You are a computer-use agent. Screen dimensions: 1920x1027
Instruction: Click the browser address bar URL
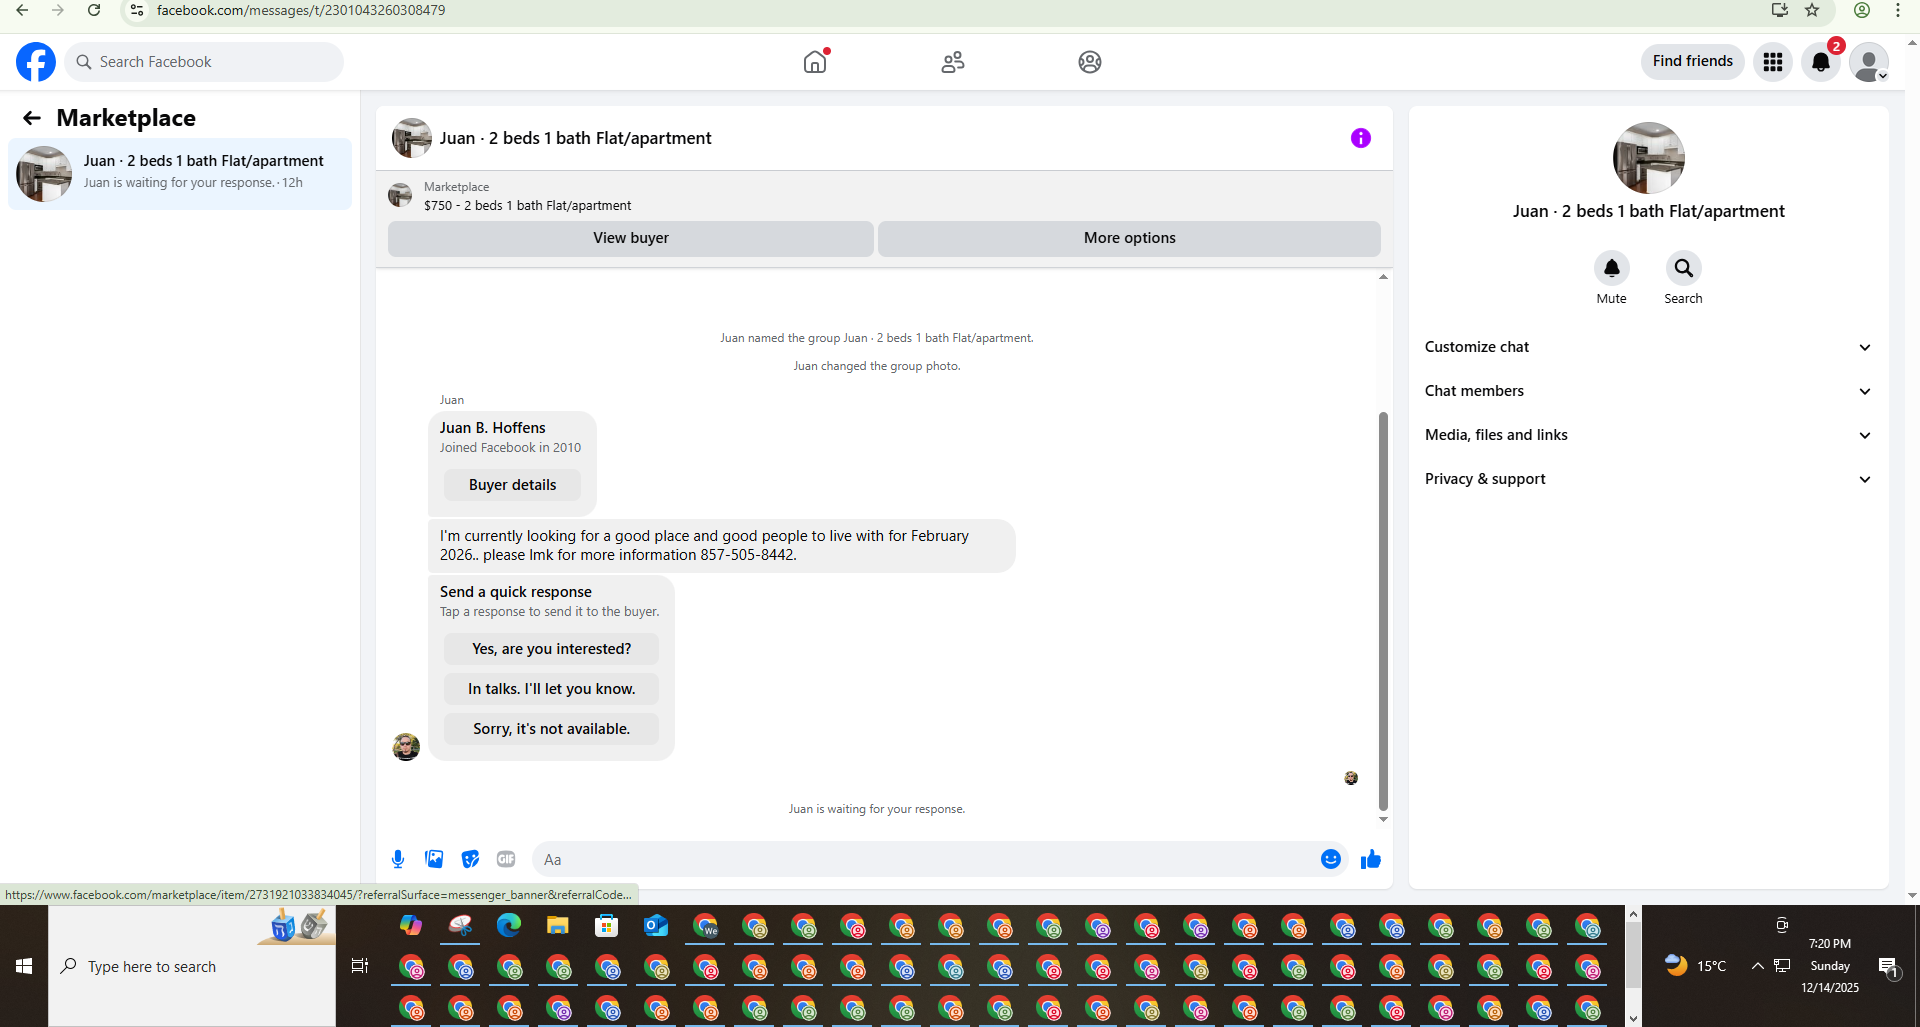(x=301, y=10)
